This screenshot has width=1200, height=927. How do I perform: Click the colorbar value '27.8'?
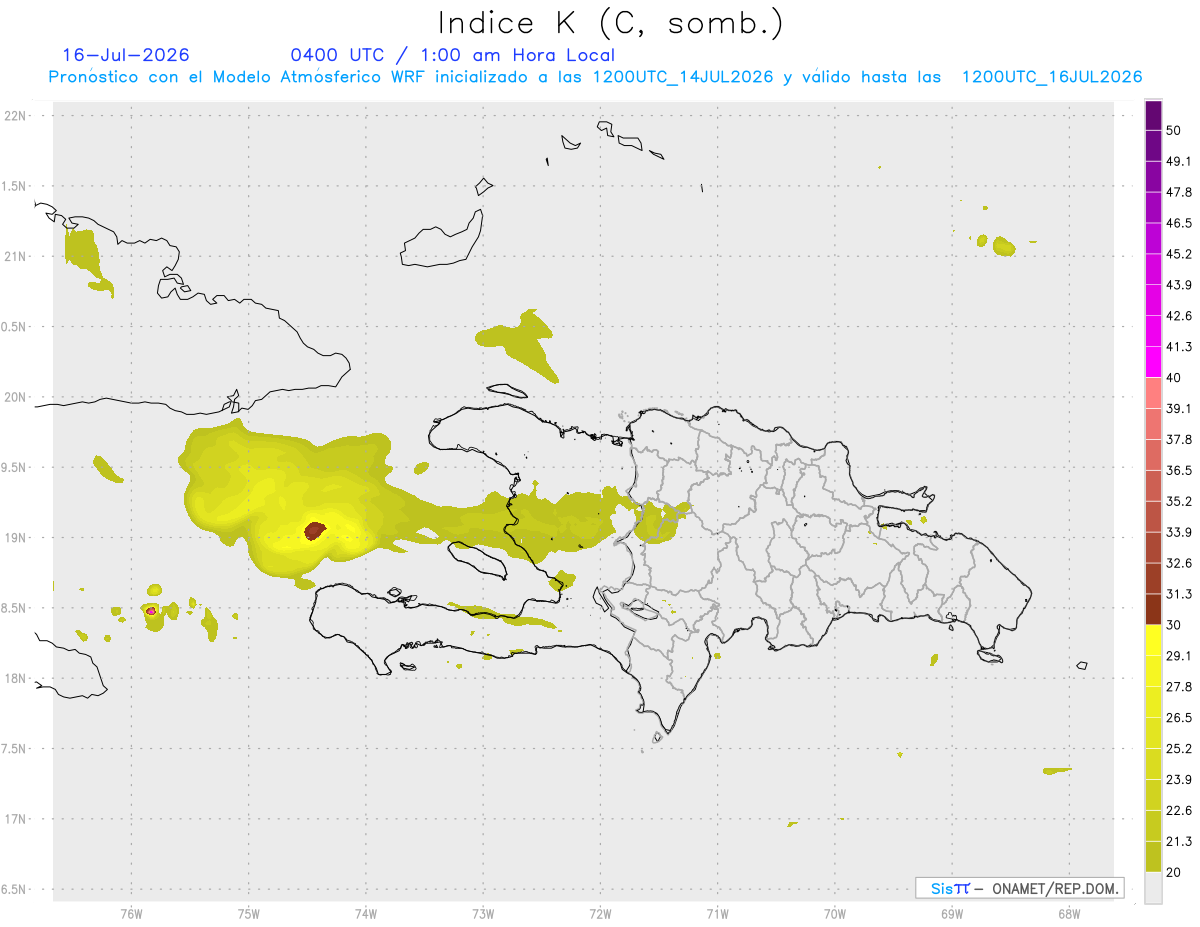1179,687
